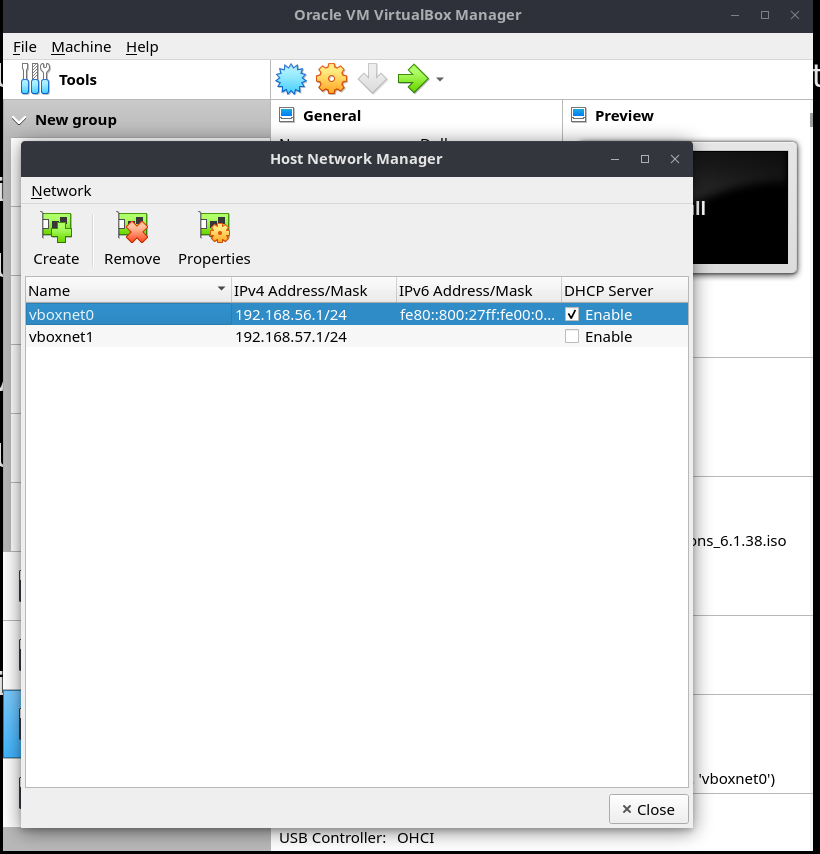Click the Name column sort arrow
Viewport: 820px width, 854px height.
click(x=221, y=288)
